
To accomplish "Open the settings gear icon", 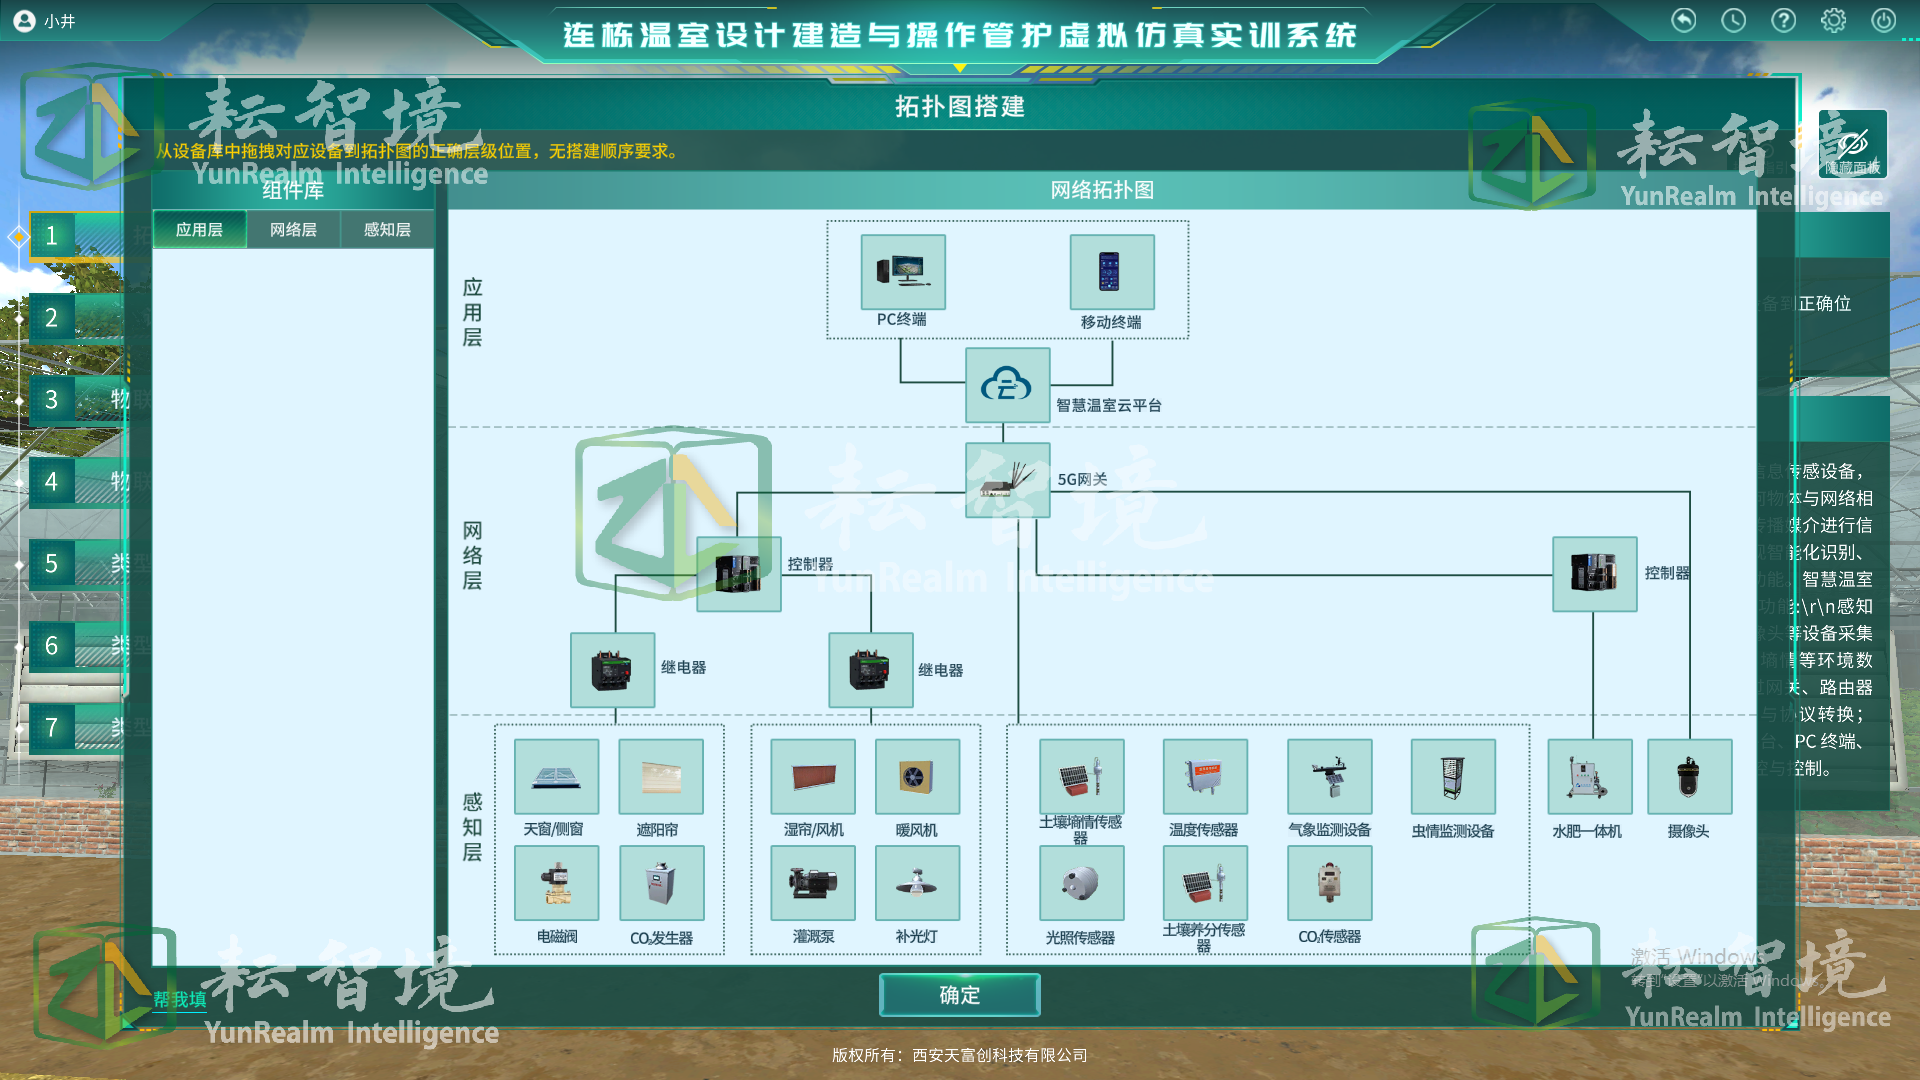I will pyautogui.click(x=1834, y=20).
